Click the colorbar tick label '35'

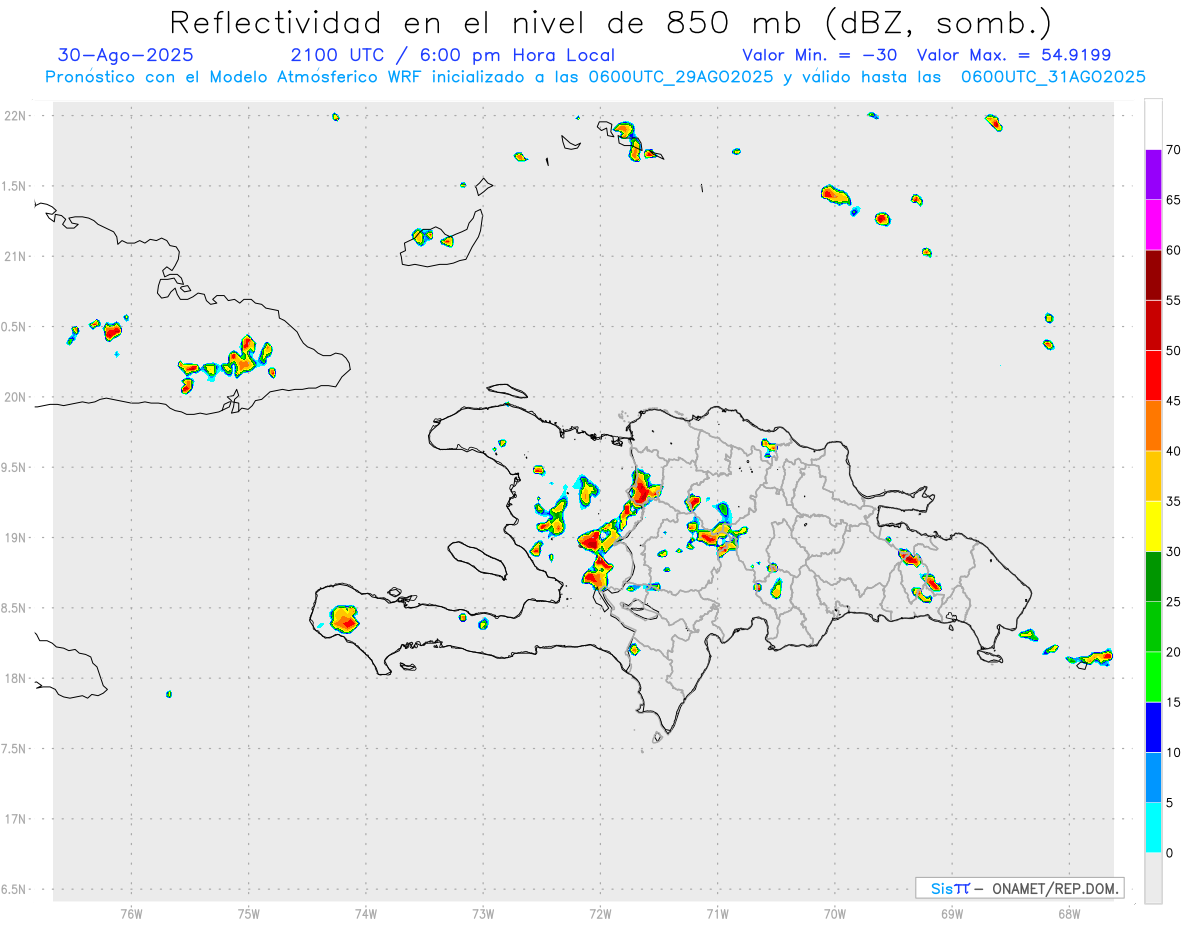pos(1173,501)
